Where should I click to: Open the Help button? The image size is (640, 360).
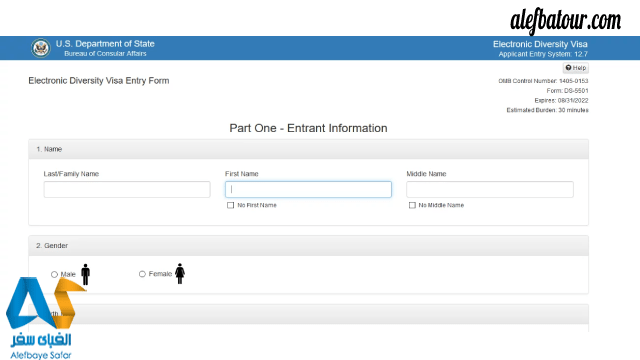point(576,68)
